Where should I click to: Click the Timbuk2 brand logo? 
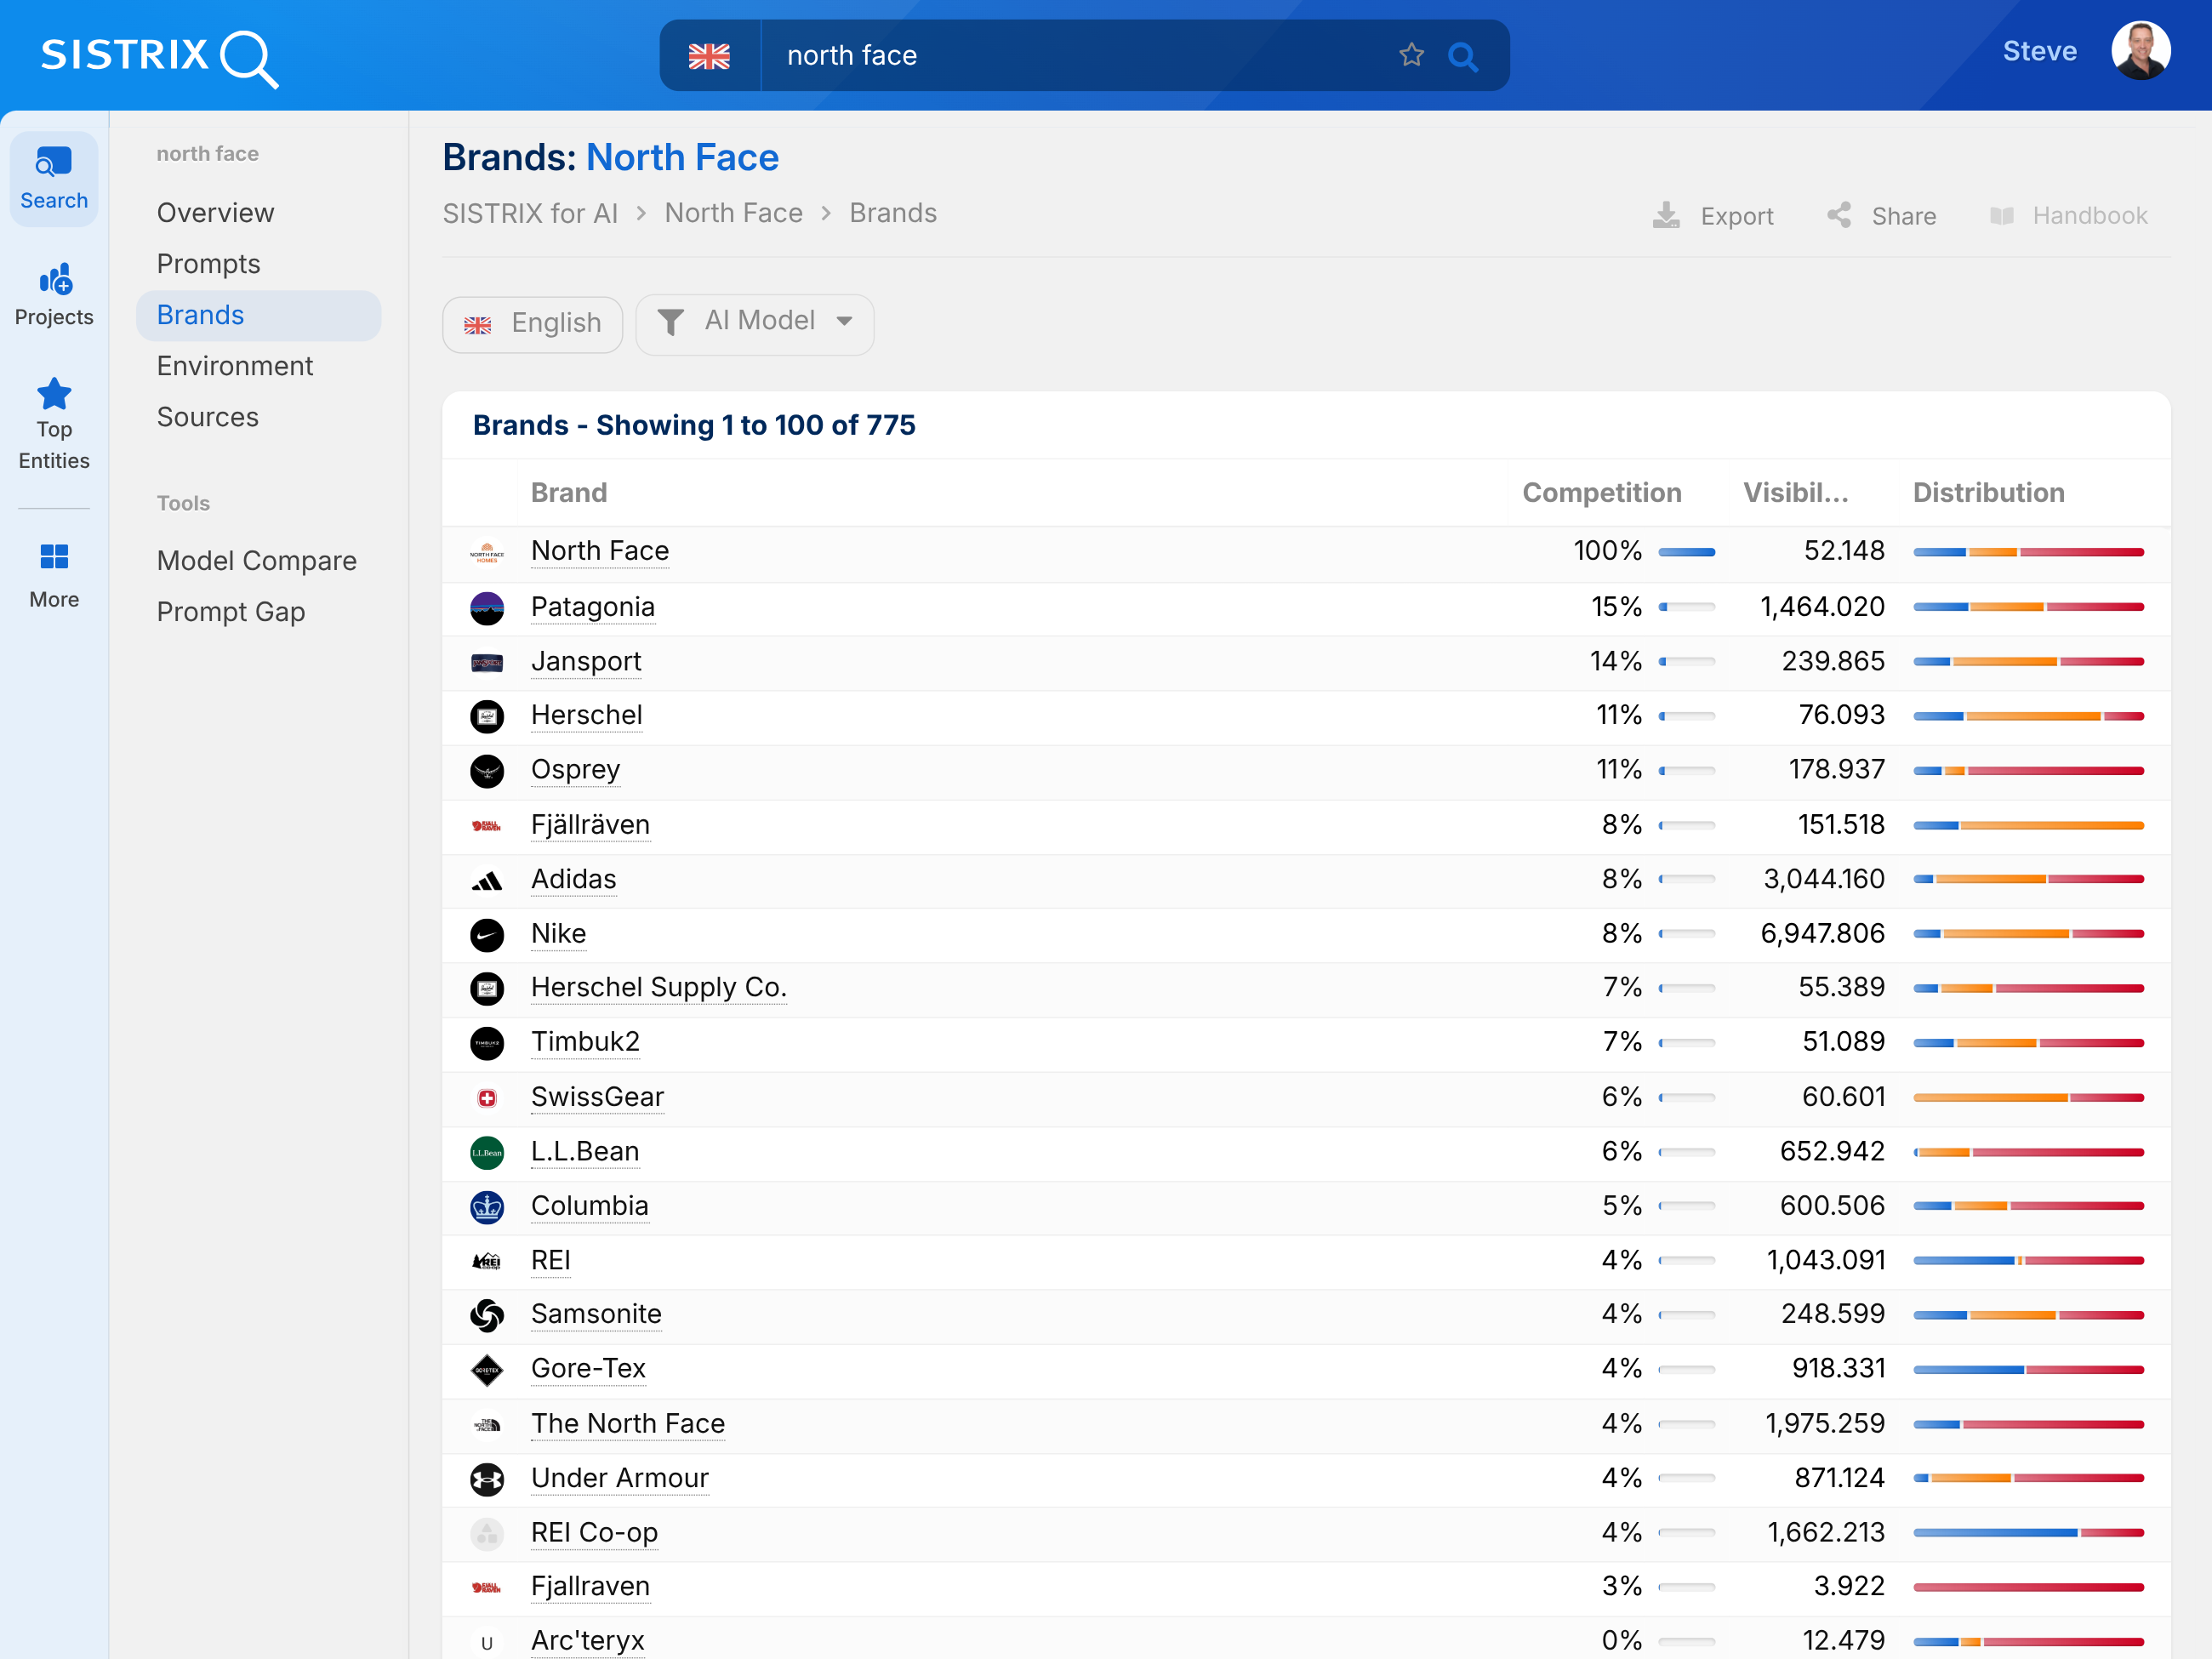487,1043
